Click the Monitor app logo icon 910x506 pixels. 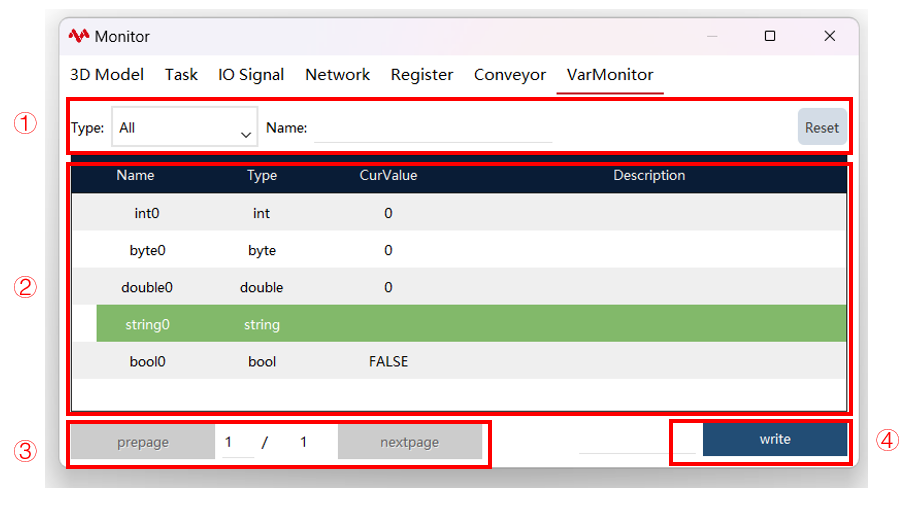pos(78,36)
